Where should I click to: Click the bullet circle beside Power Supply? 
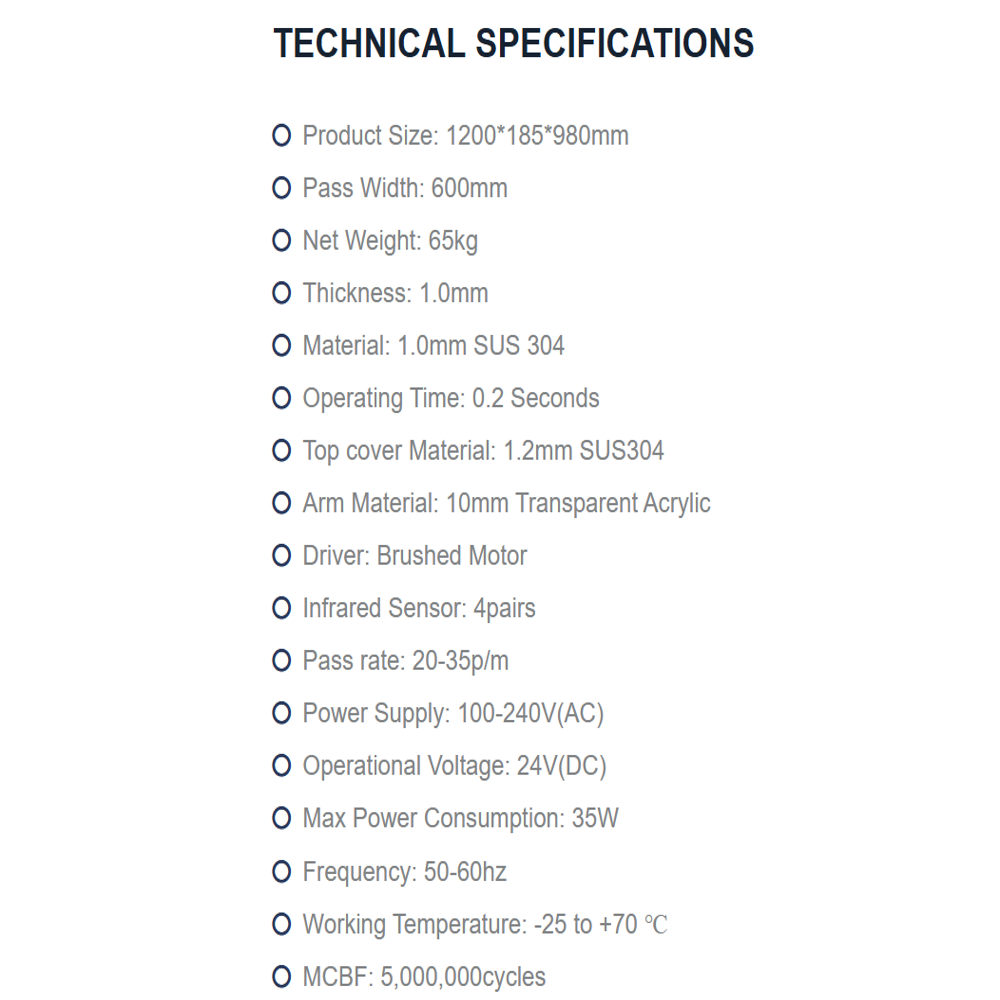[x=281, y=713]
